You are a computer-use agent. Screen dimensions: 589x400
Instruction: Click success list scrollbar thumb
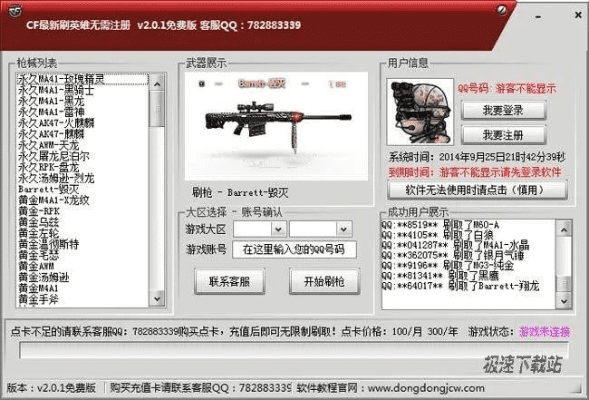564,284
